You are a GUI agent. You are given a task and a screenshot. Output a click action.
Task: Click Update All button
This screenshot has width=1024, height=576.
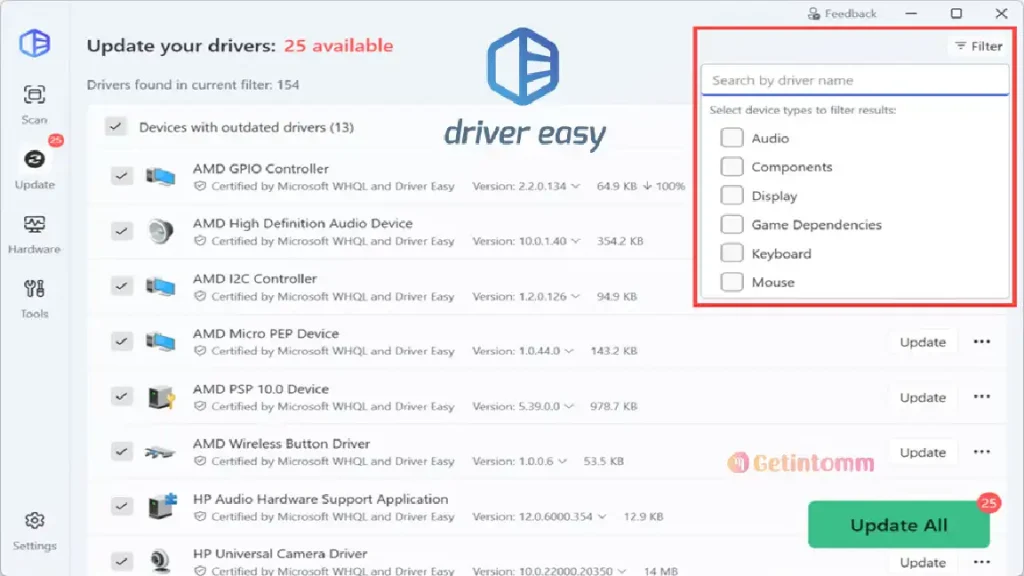899,525
